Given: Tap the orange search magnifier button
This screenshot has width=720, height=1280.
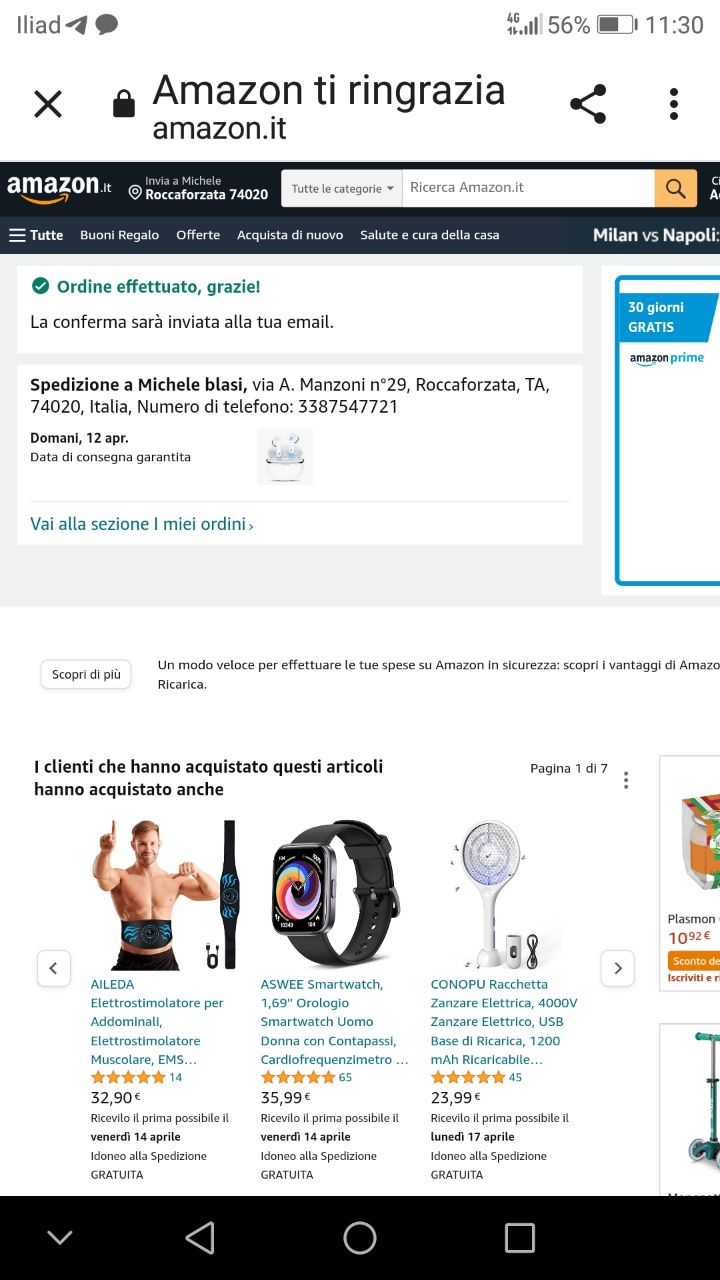Looking at the screenshot, I should 676,188.
